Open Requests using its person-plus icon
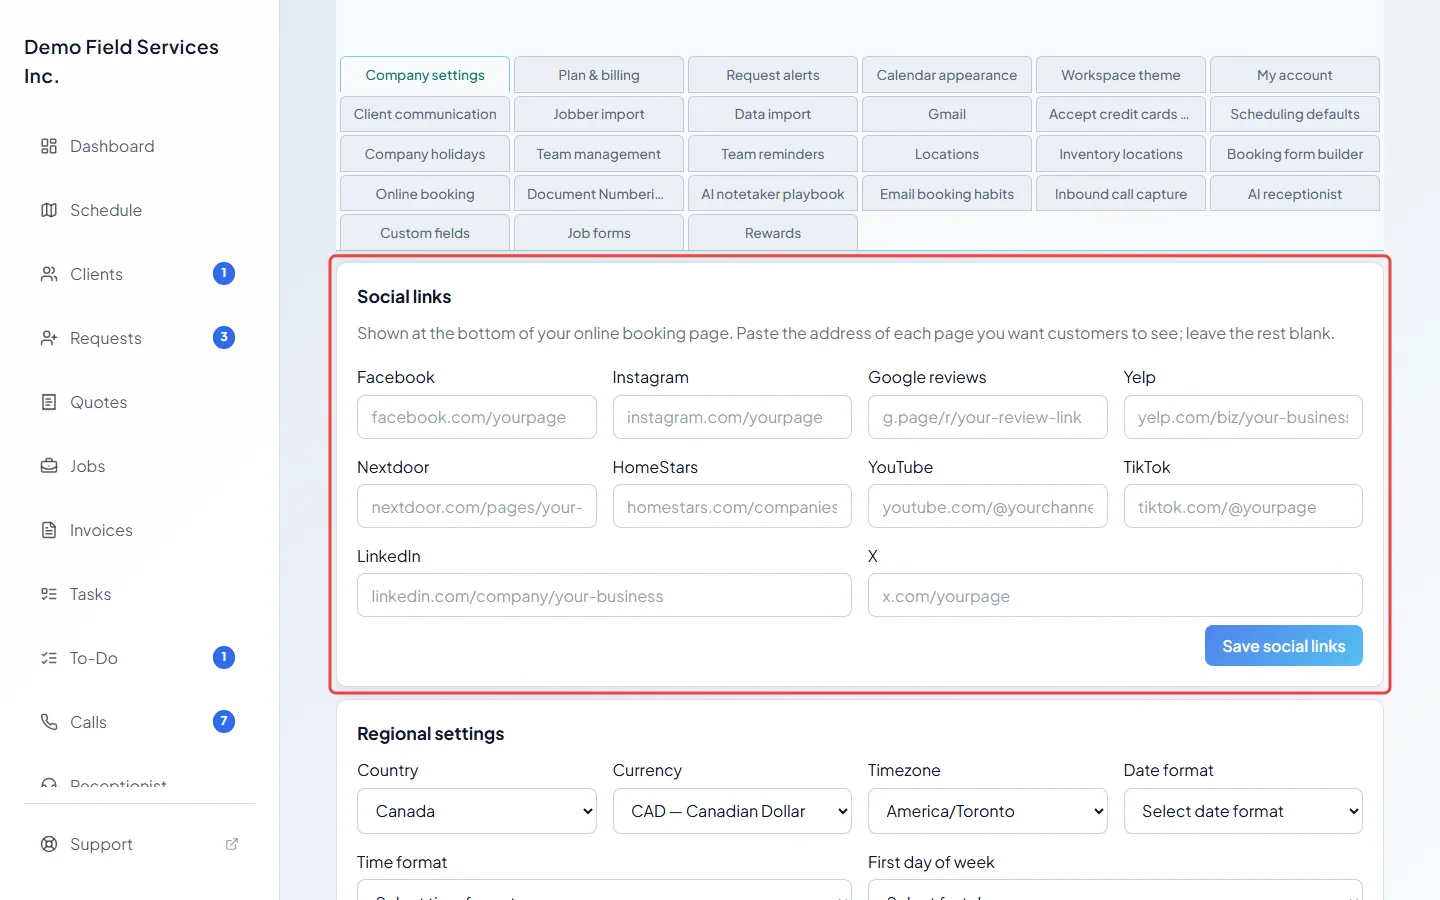 coord(49,338)
